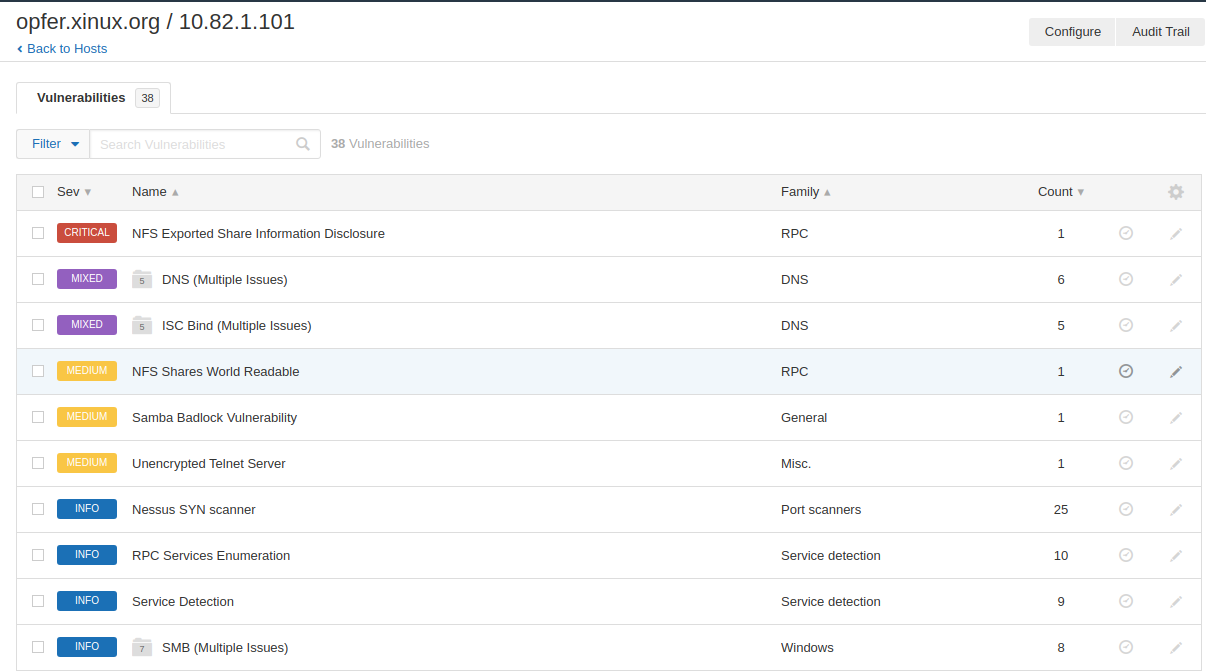Click the Configure button
Screen dimensions: 1206x671
[x=1072, y=32]
